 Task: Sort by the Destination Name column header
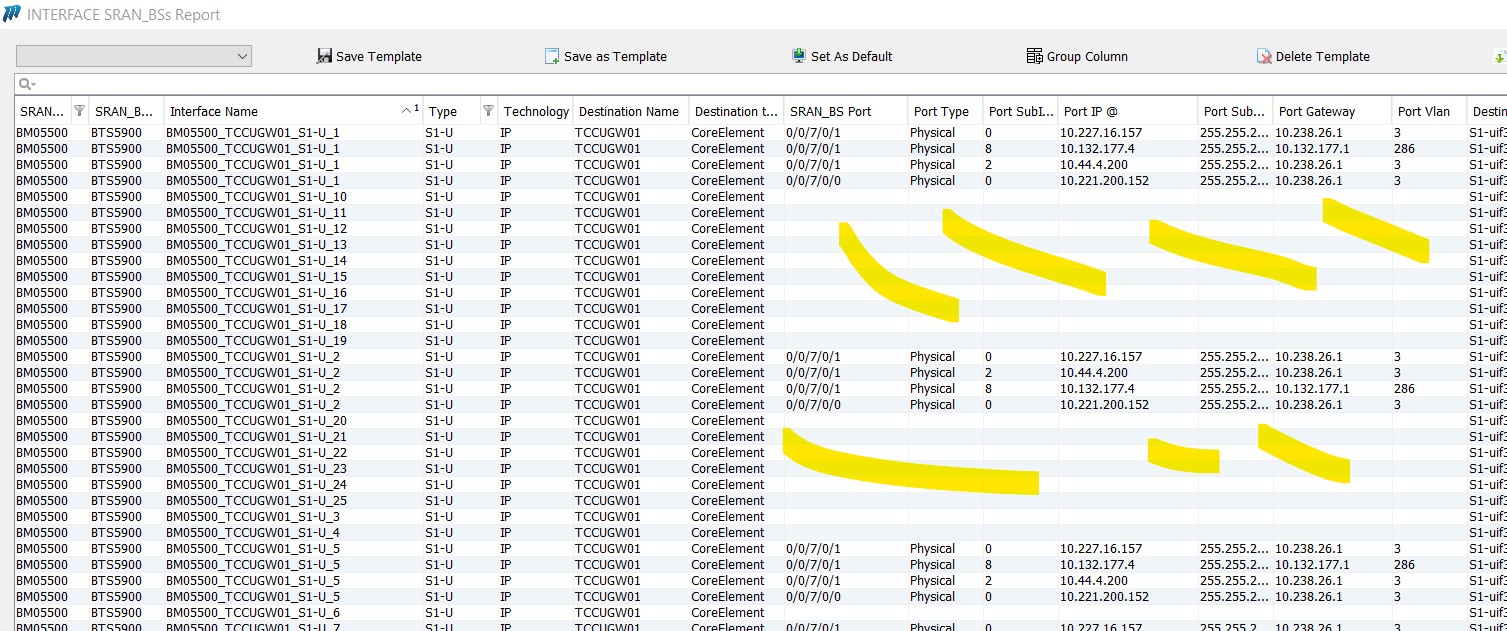tap(628, 112)
